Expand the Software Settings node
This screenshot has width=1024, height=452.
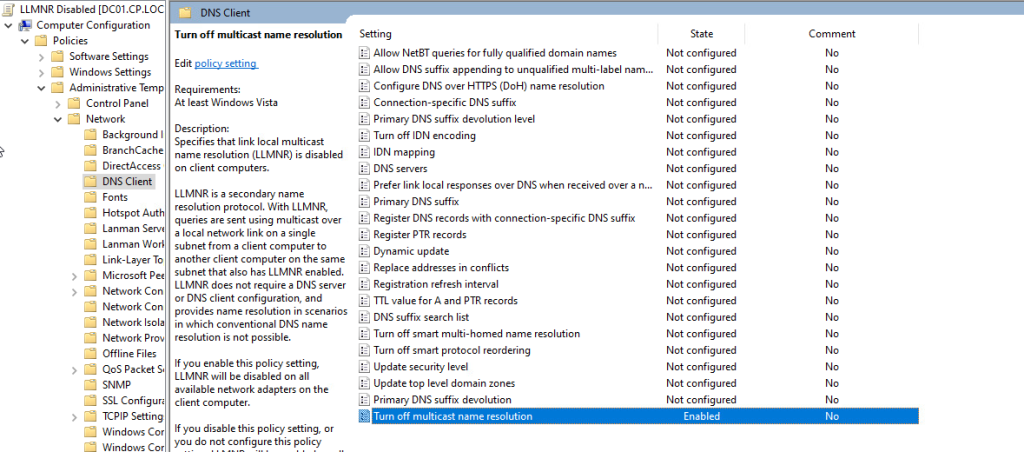[x=41, y=57]
